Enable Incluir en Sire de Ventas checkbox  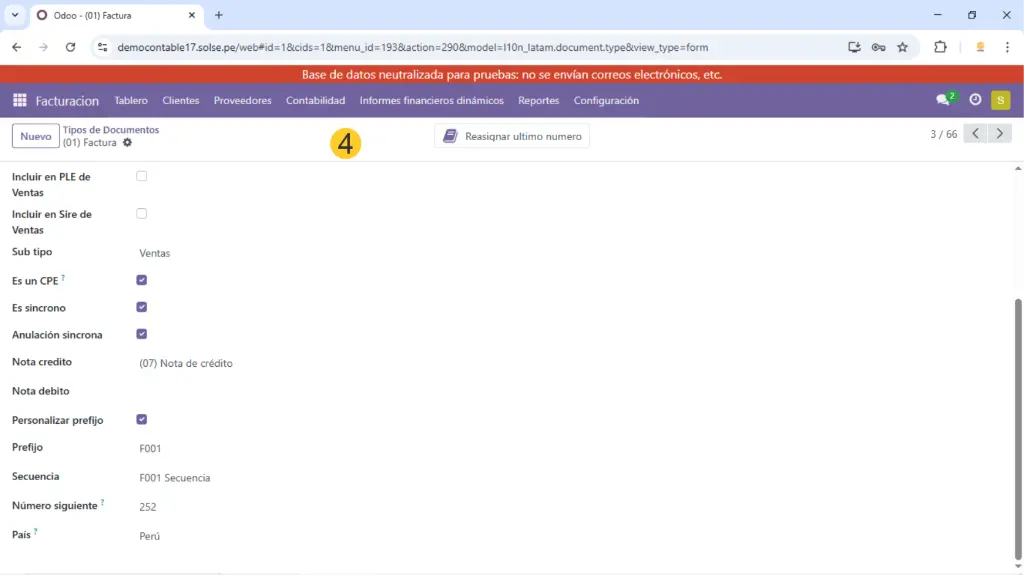tap(141, 213)
